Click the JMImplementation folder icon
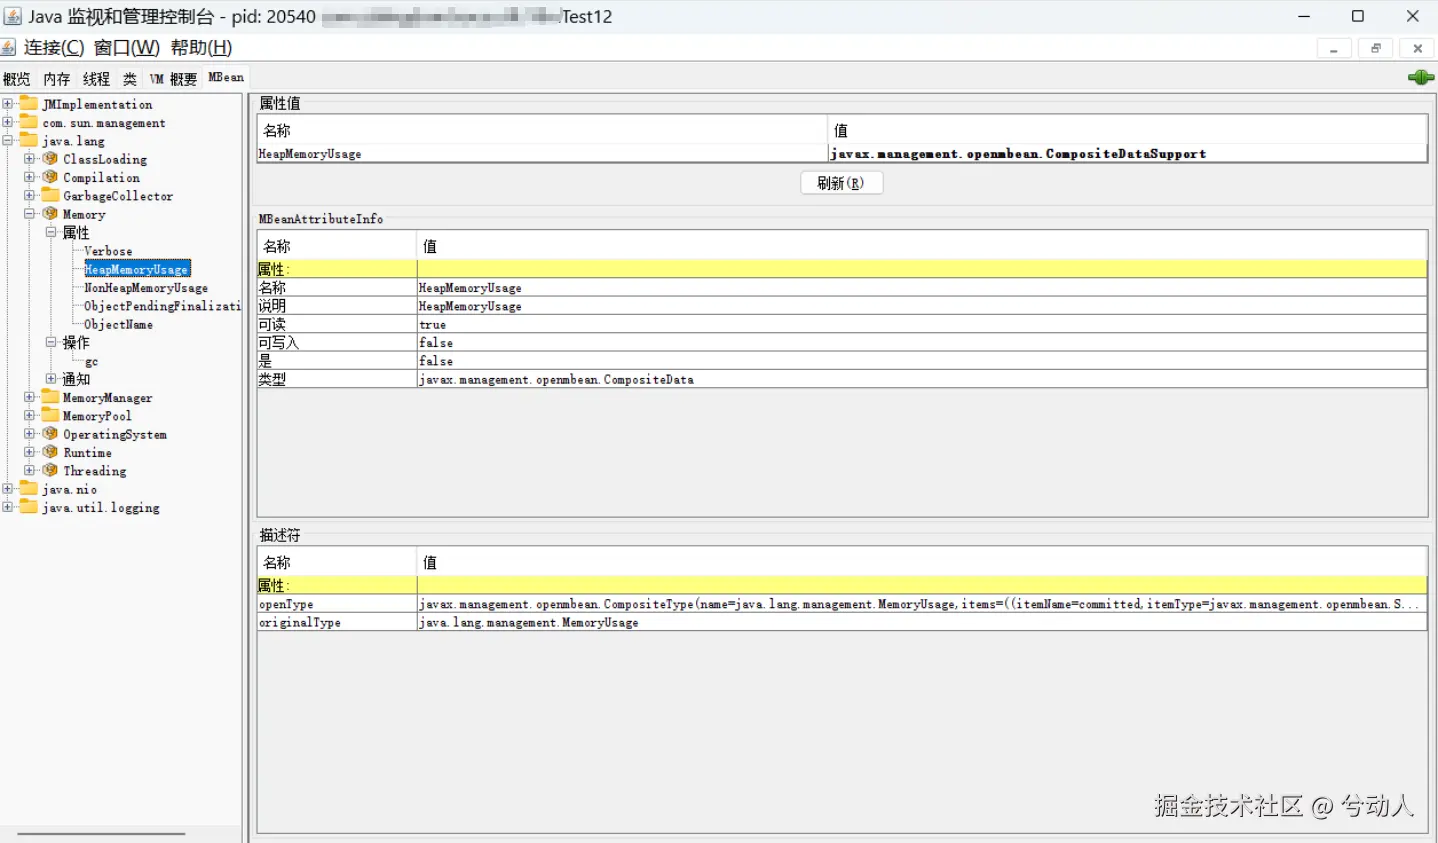The width and height of the screenshot is (1438, 843). coord(29,104)
